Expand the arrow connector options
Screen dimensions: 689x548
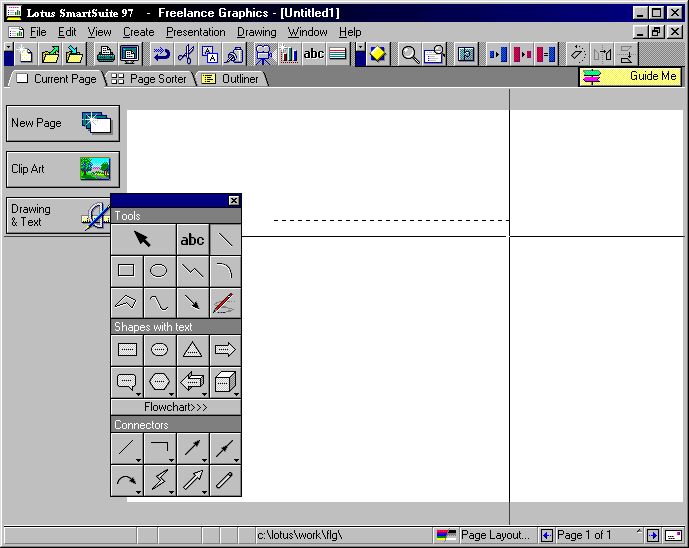[x=204, y=461]
